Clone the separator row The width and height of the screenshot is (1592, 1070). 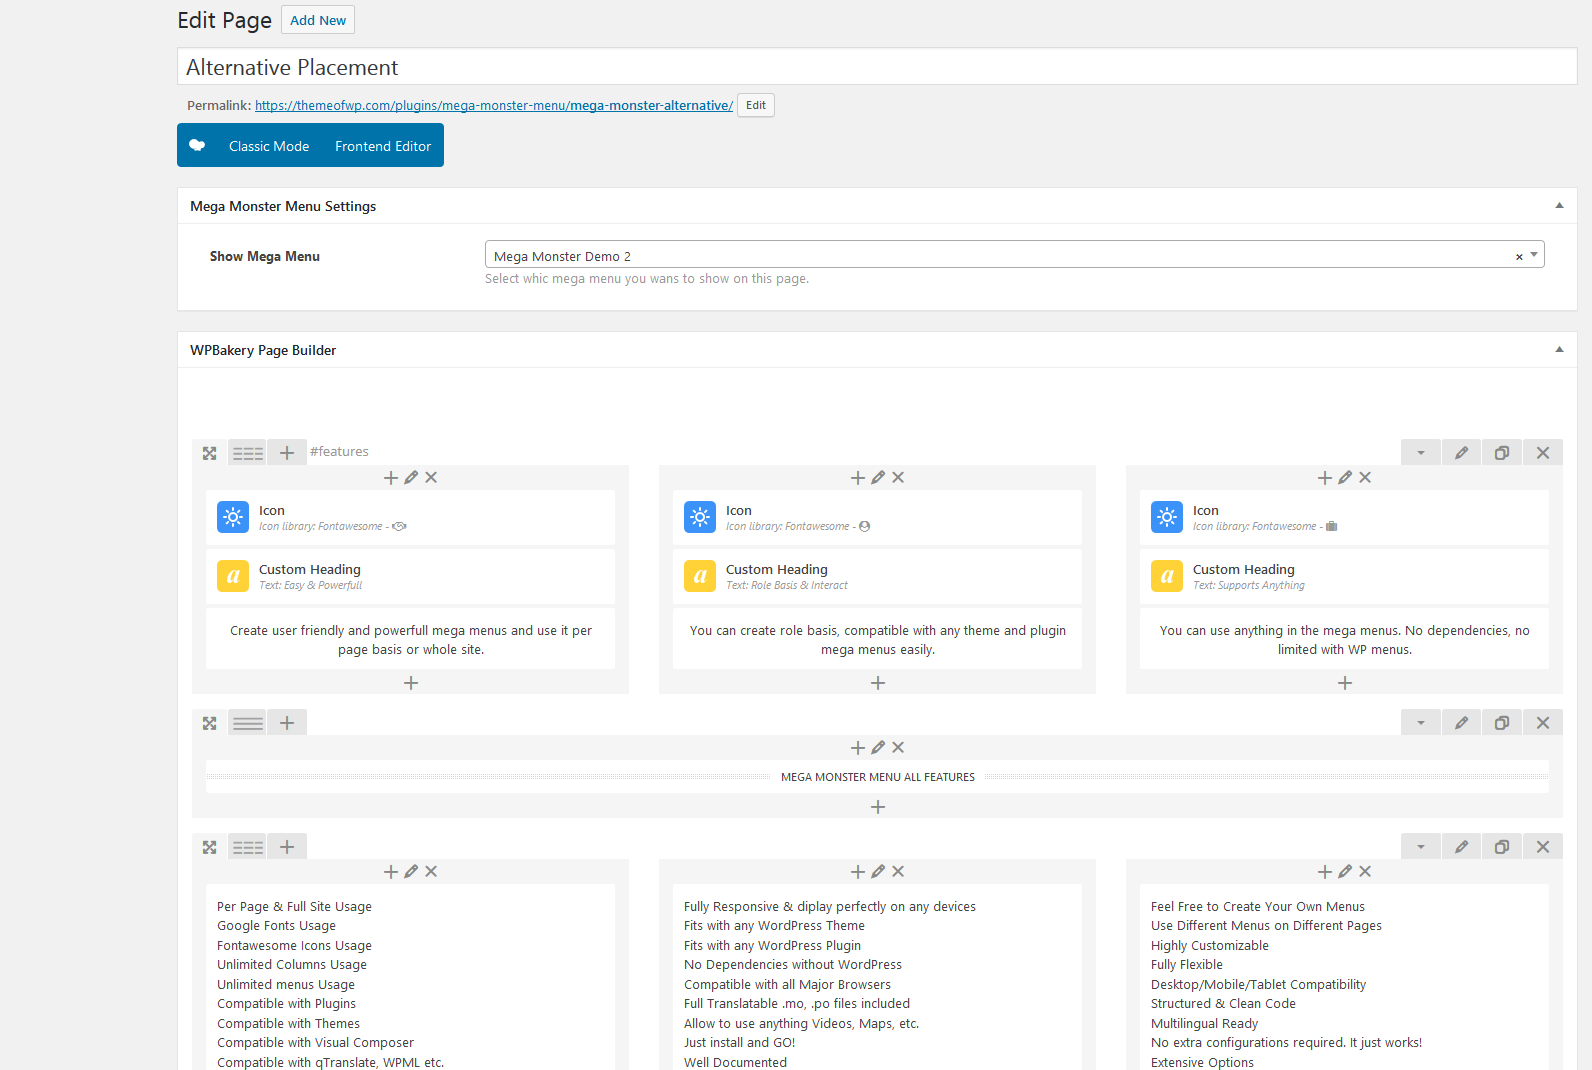pos(1502,723)
